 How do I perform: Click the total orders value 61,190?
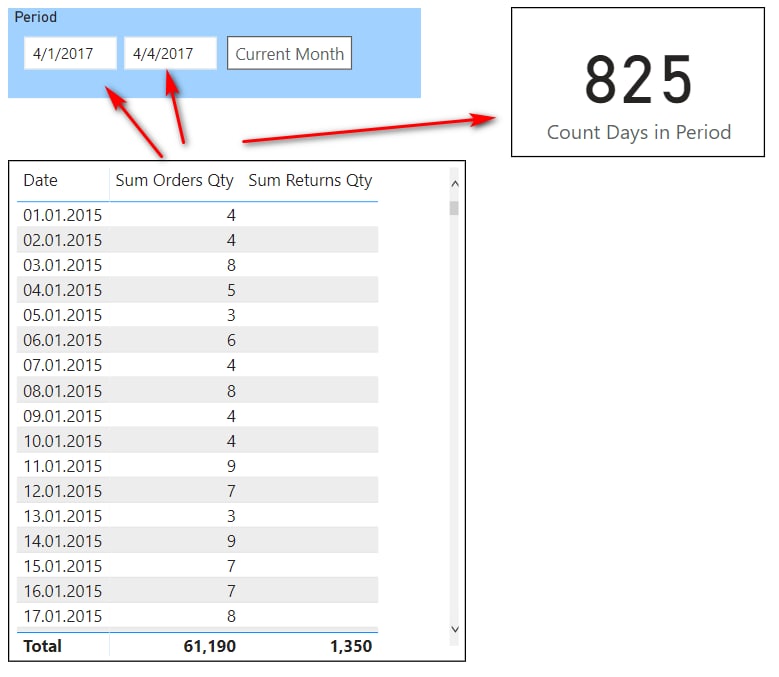click(x=210, y=646)
